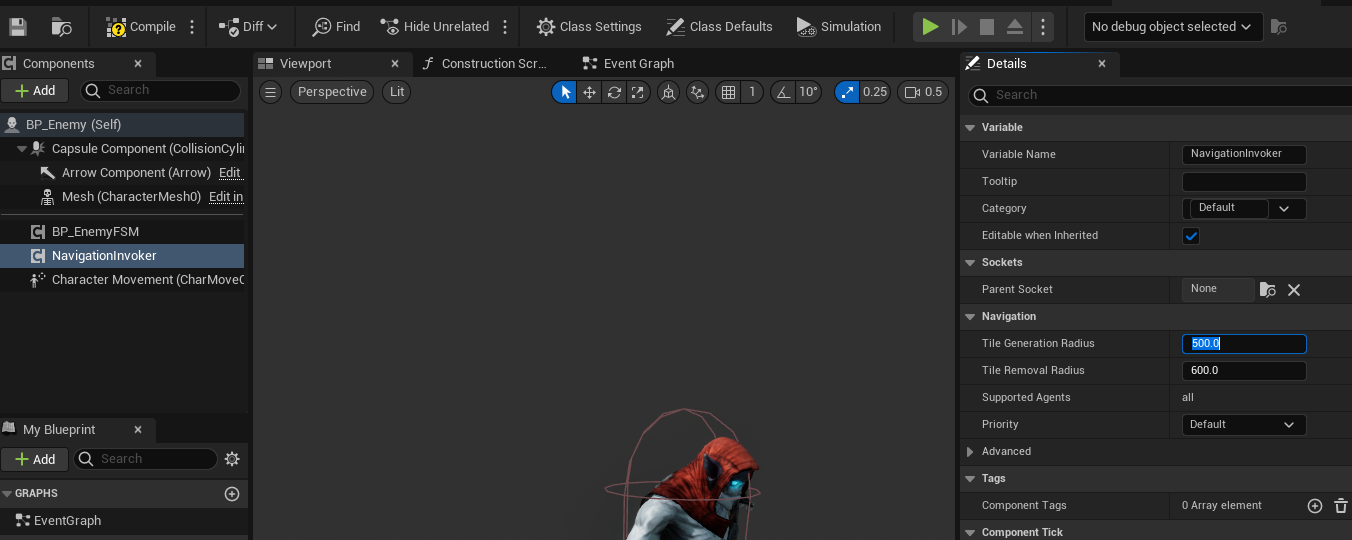The width and height of the screenshot is (1352, 540).
Task: Toggle surface snapping icon in viewport
Action: pyautogui.click(x=698, y=92)
